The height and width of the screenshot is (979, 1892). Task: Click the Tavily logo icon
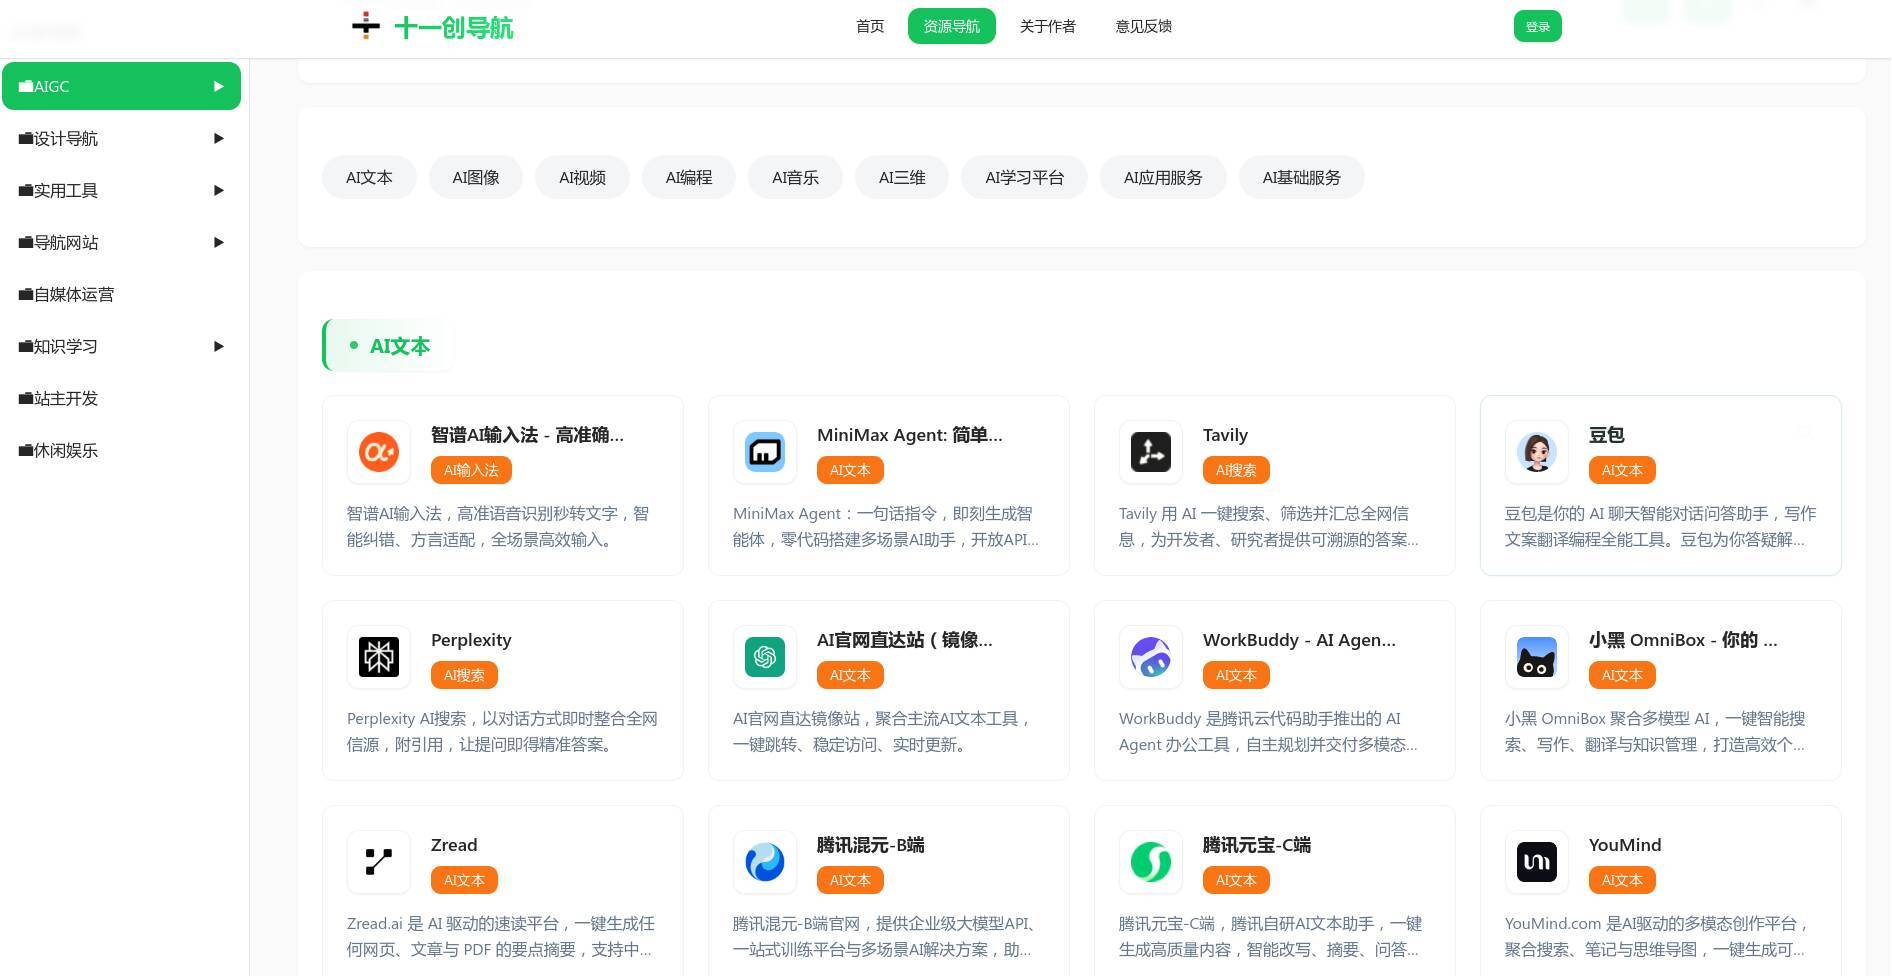click(x=1151, y=452)
